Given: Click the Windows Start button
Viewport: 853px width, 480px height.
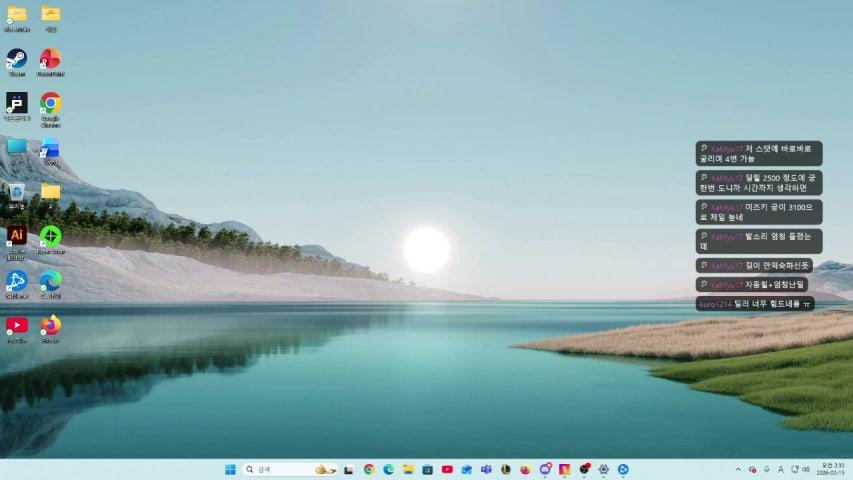Looking at the screenshot, I should click(x=230, y=469).
